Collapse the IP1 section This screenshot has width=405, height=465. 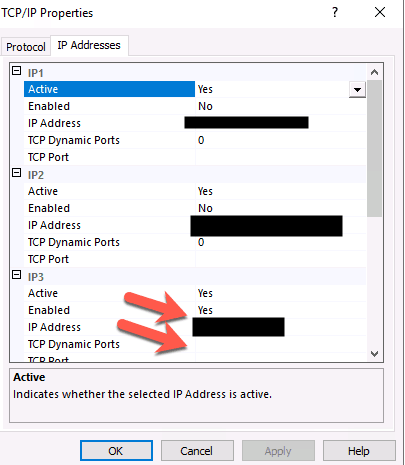tap(17, 71)
